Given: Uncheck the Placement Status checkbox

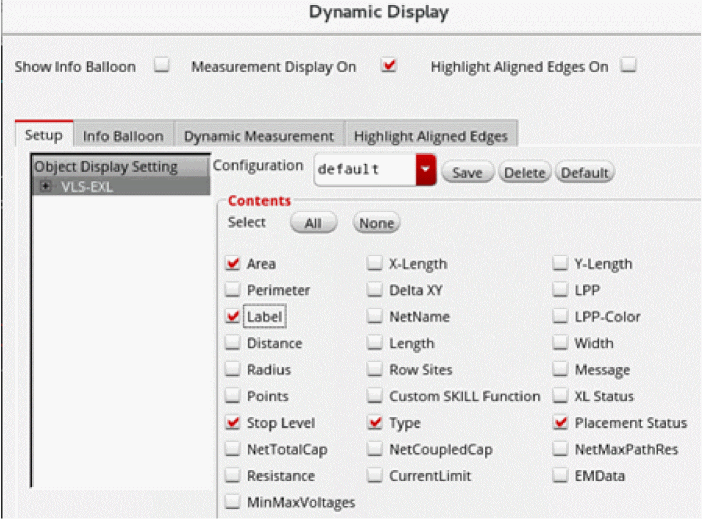Looking at the screenshot, I should click(561, 423).
